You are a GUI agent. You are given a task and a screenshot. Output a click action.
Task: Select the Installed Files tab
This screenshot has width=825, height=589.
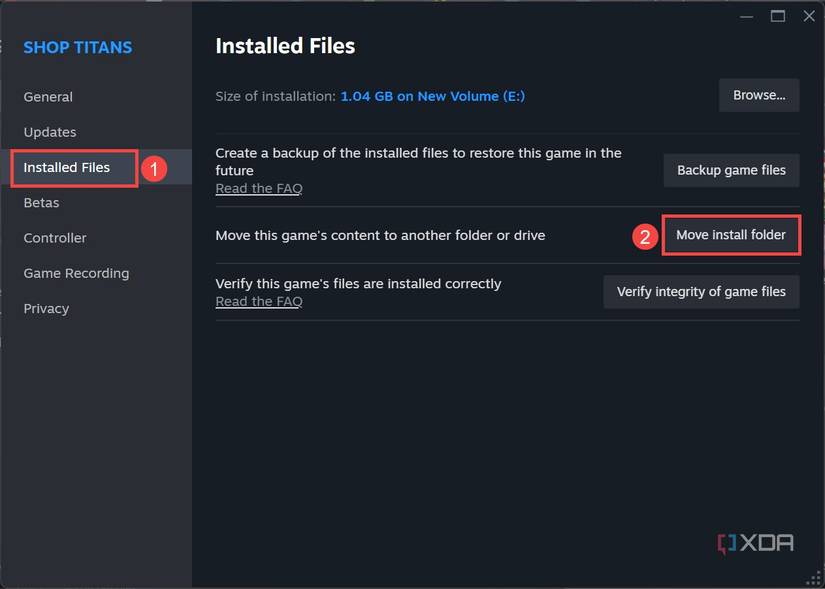(x=67, y=167)
